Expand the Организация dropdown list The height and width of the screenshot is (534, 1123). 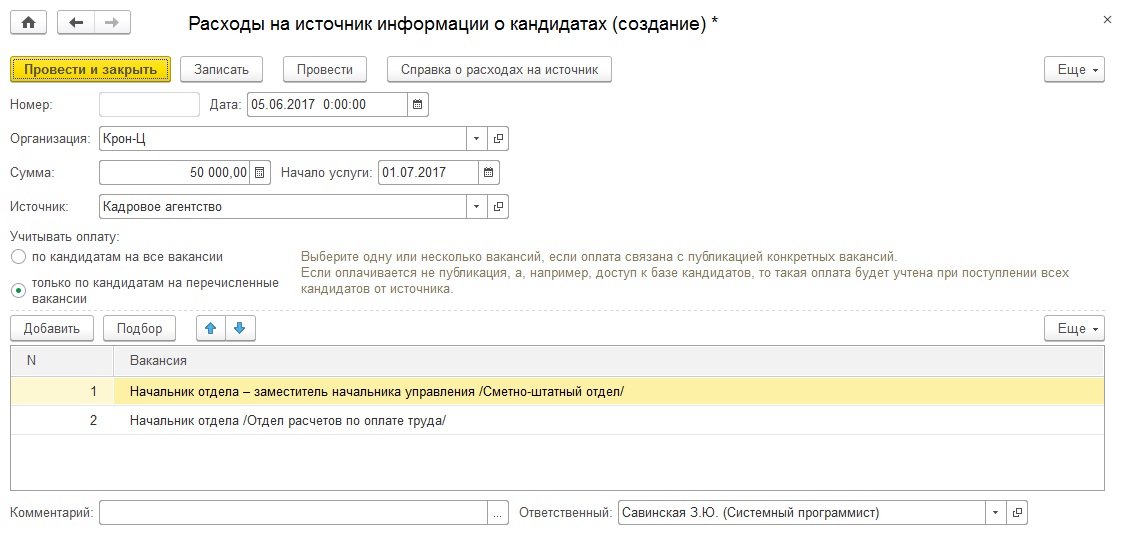476,138
